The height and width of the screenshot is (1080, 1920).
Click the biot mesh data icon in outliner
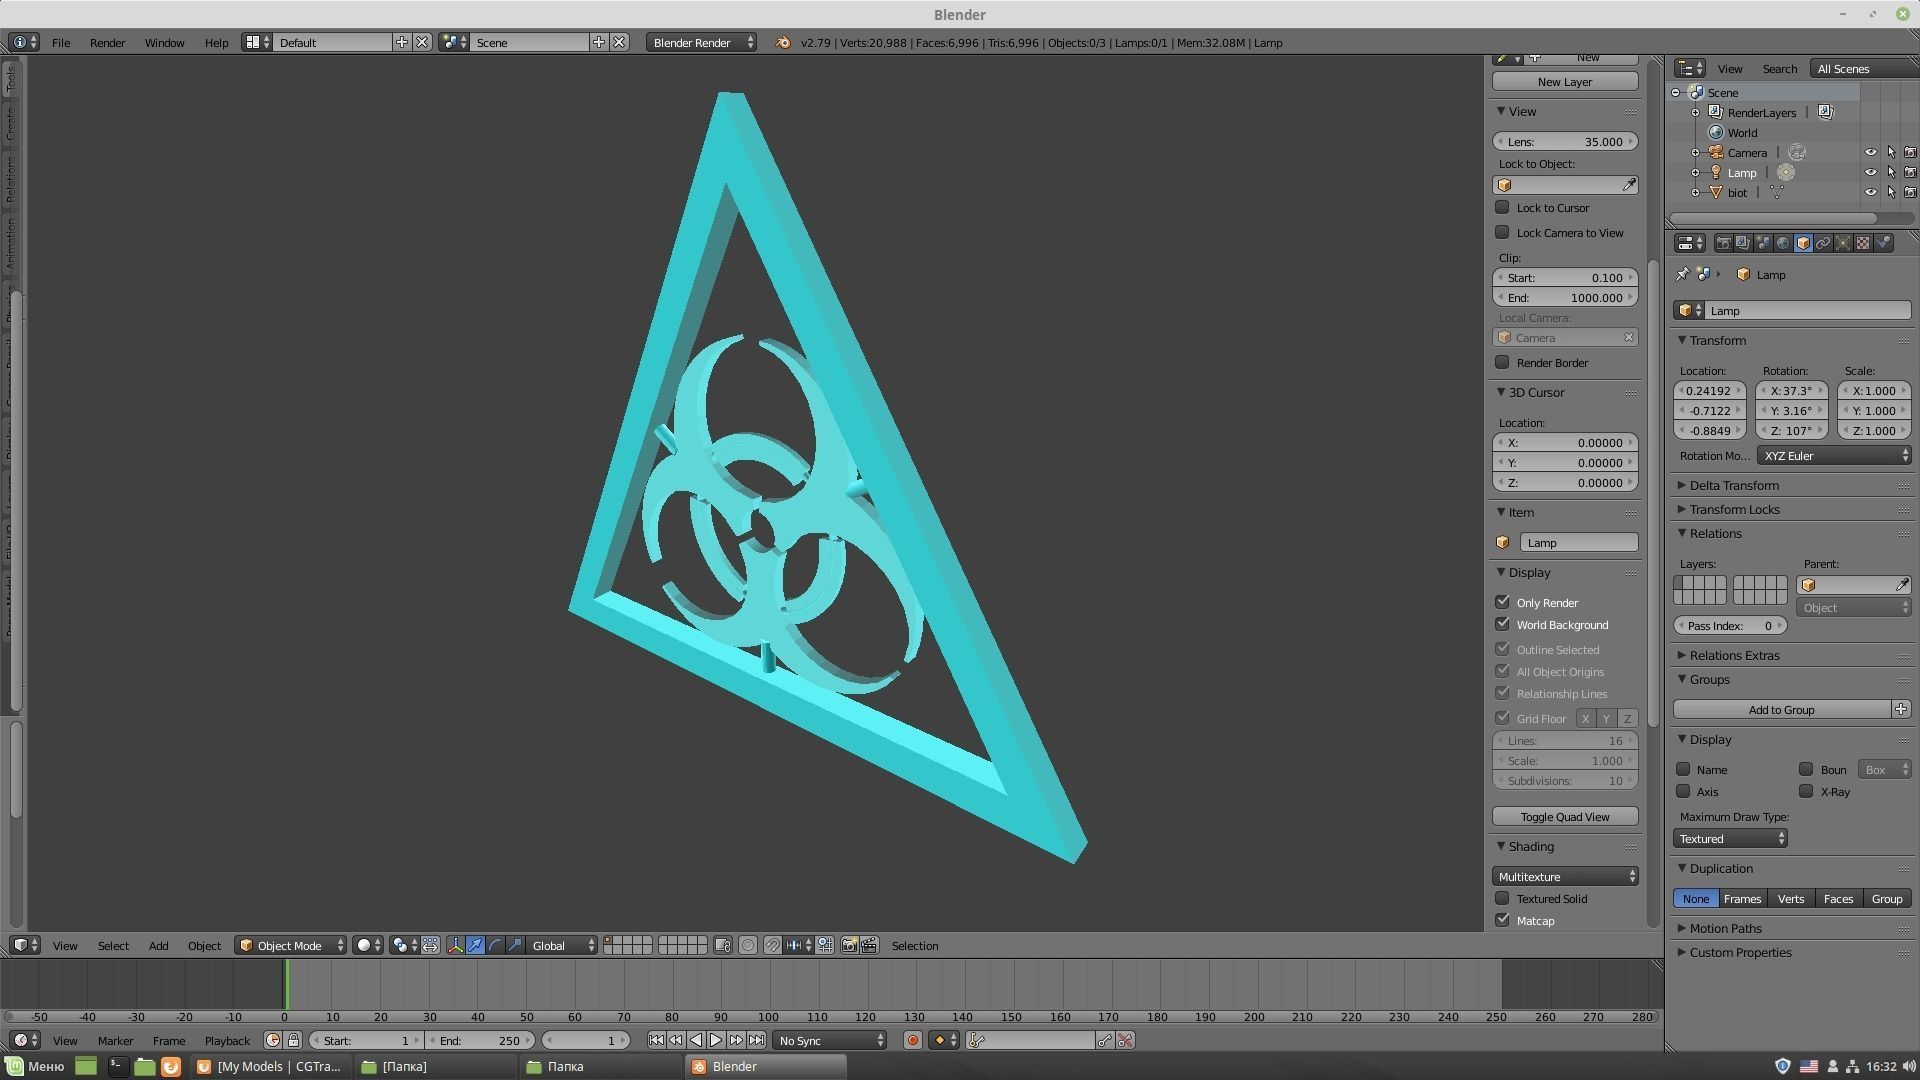[x=1777, y=193]
